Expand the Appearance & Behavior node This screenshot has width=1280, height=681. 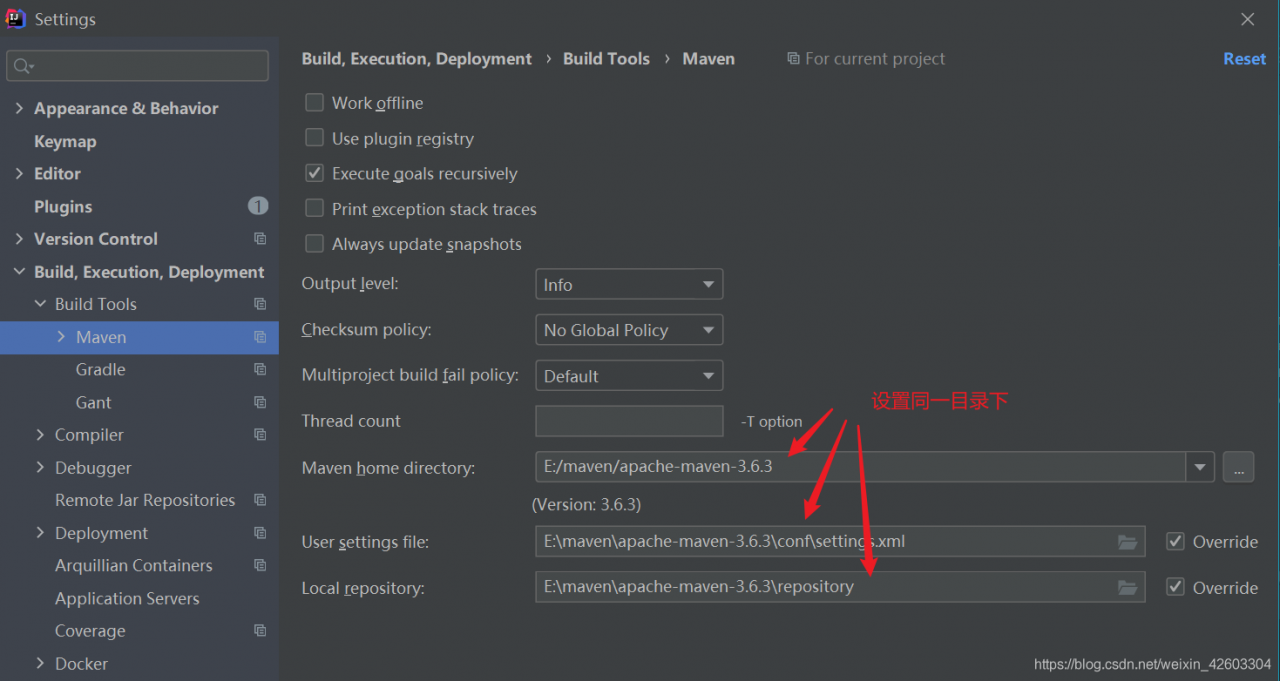pos(19,108)
